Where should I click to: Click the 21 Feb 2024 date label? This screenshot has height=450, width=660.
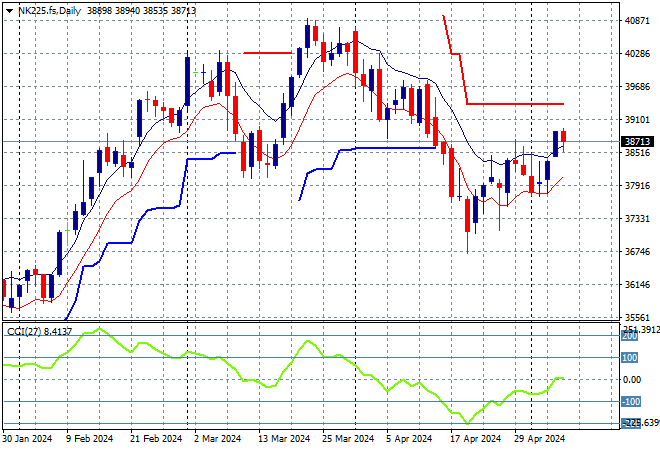(156, 439)
